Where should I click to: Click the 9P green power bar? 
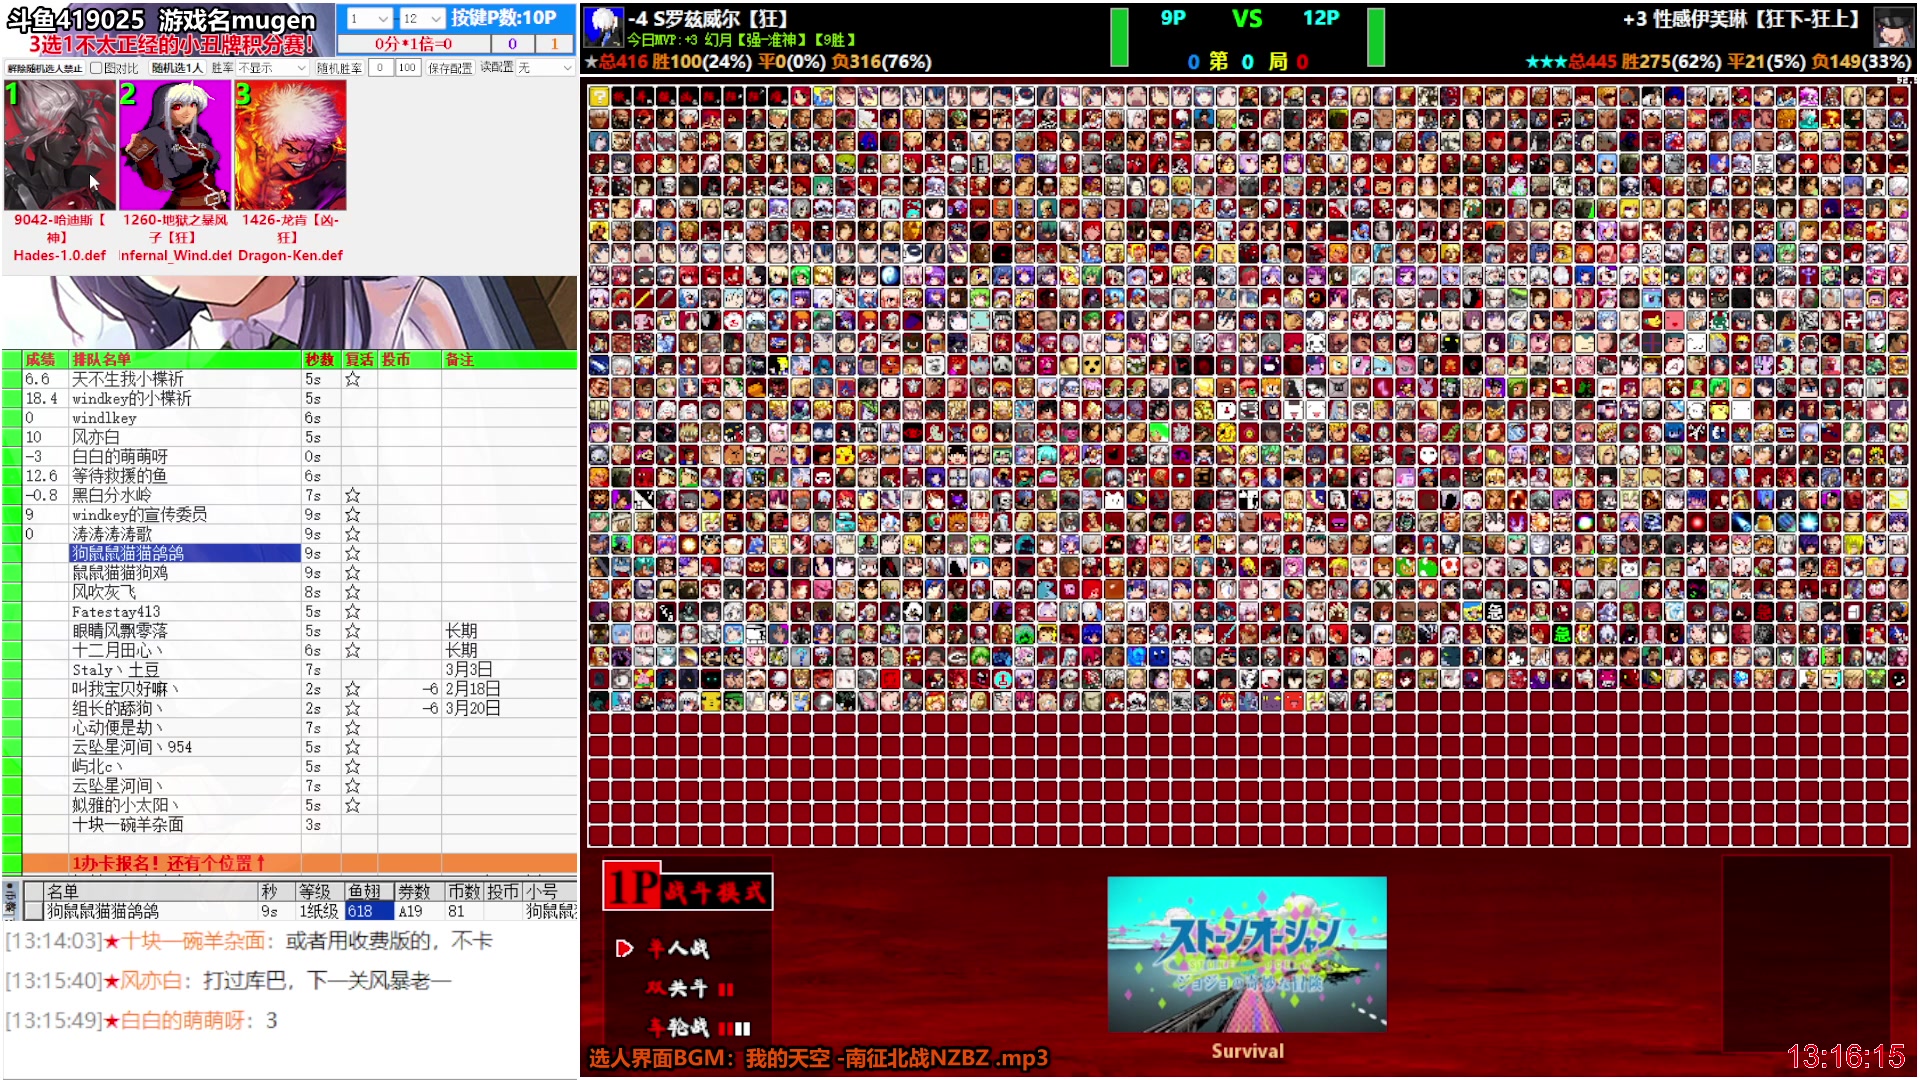(x=1119, y=37)
